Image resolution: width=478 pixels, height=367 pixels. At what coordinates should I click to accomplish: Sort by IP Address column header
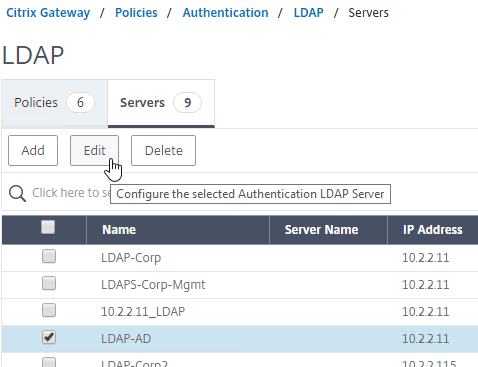[433, 230]
